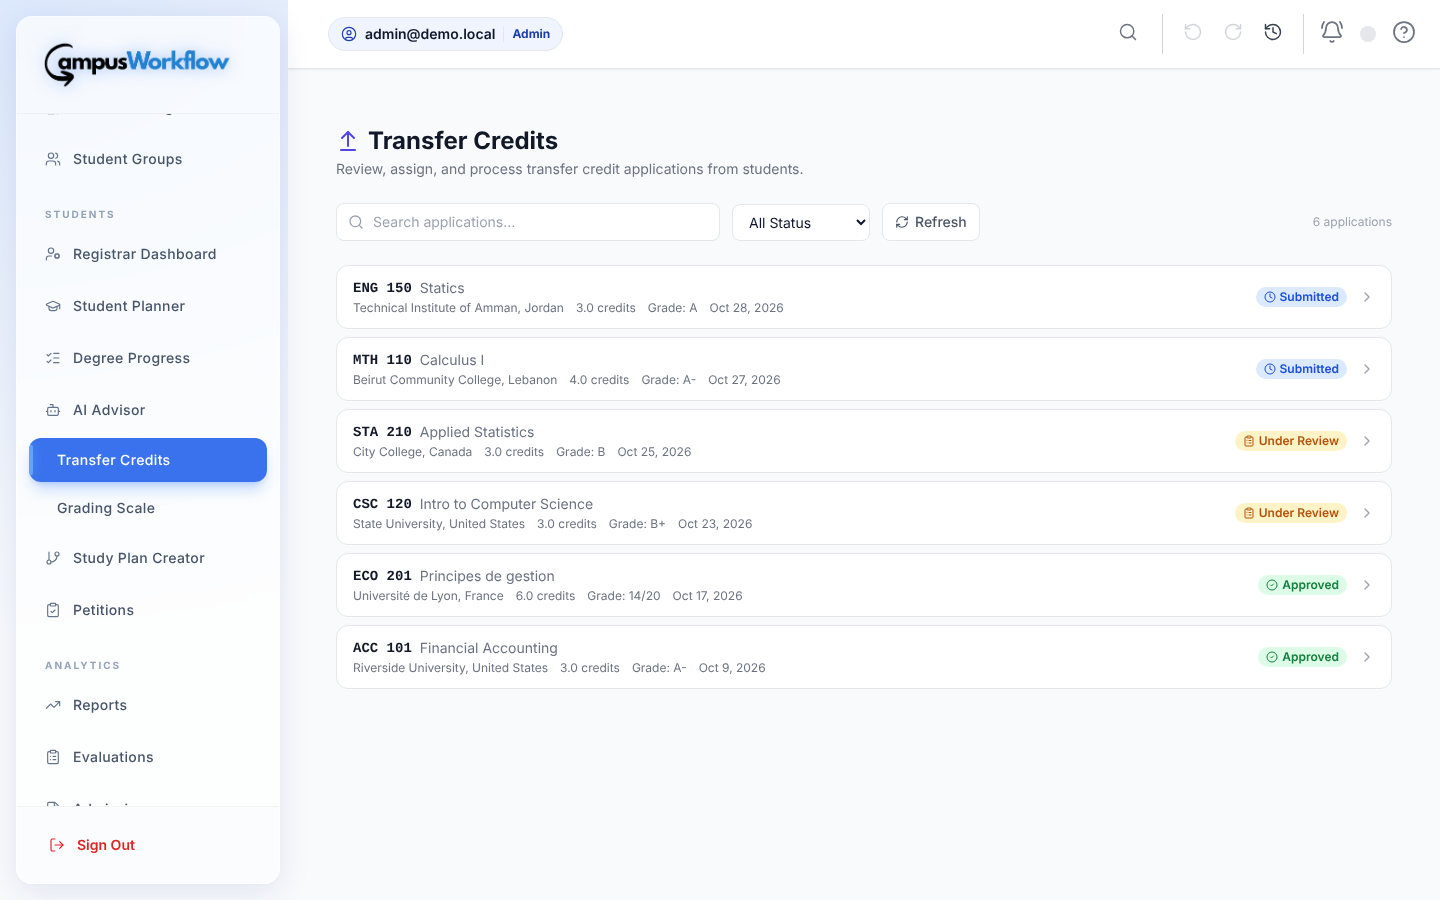
Task: Click the Under Review badge on CSC 120
Action: tap(1291, 513)
